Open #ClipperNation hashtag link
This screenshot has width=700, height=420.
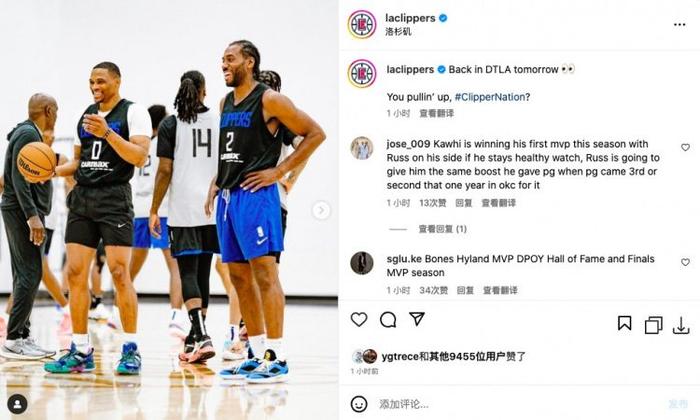point(490,97)
